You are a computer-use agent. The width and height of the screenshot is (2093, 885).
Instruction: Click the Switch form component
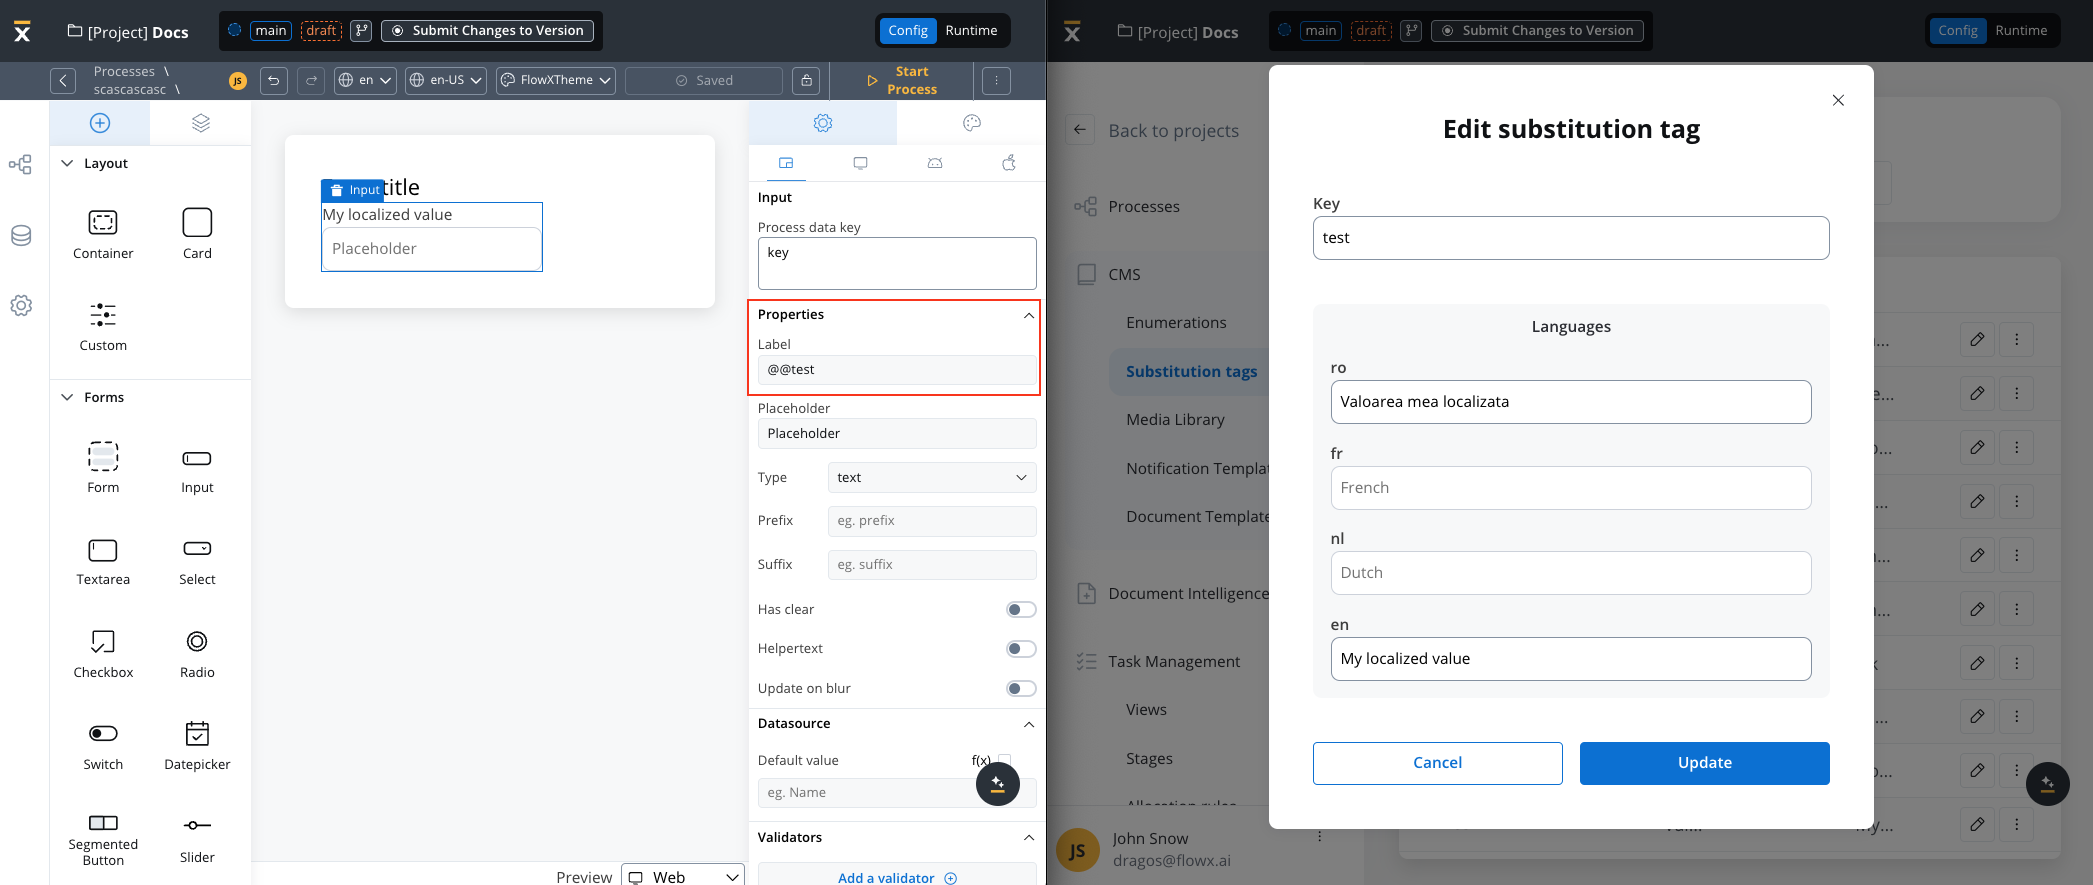point(103,746)
